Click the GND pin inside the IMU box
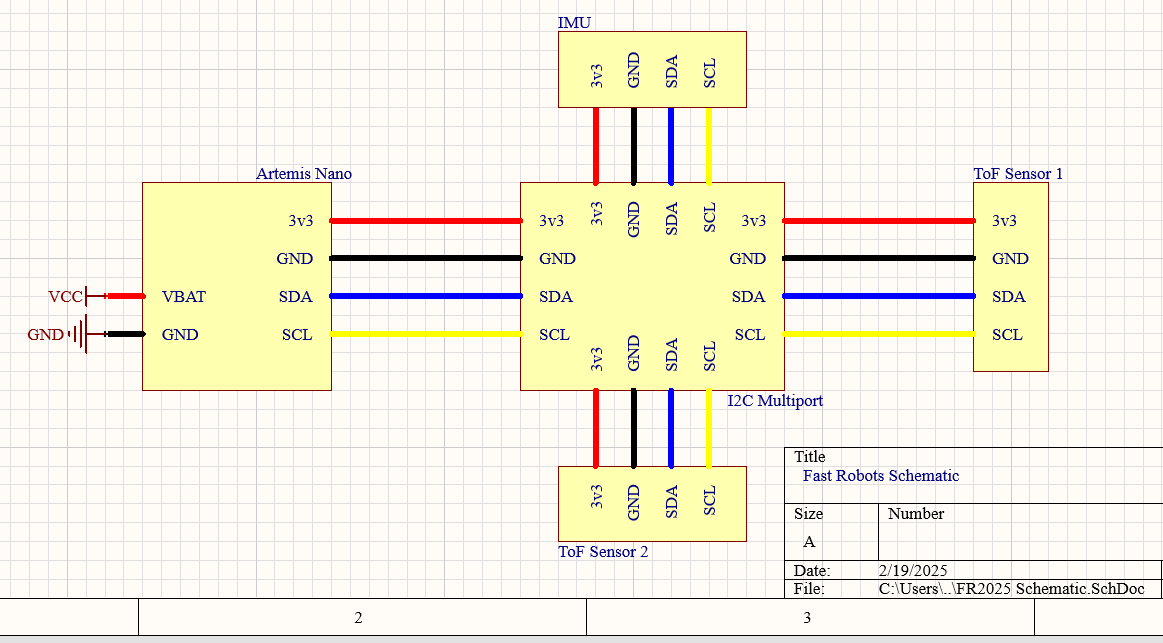 tap(633, 70)
